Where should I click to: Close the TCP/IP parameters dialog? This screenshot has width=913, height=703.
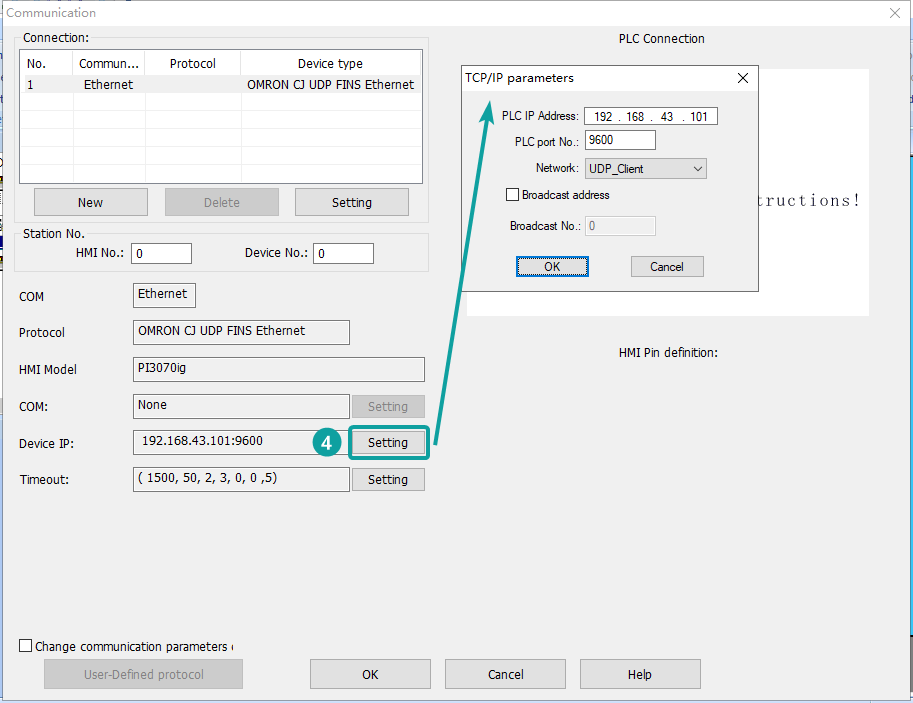pyautogui.click(x=742, y=78)
